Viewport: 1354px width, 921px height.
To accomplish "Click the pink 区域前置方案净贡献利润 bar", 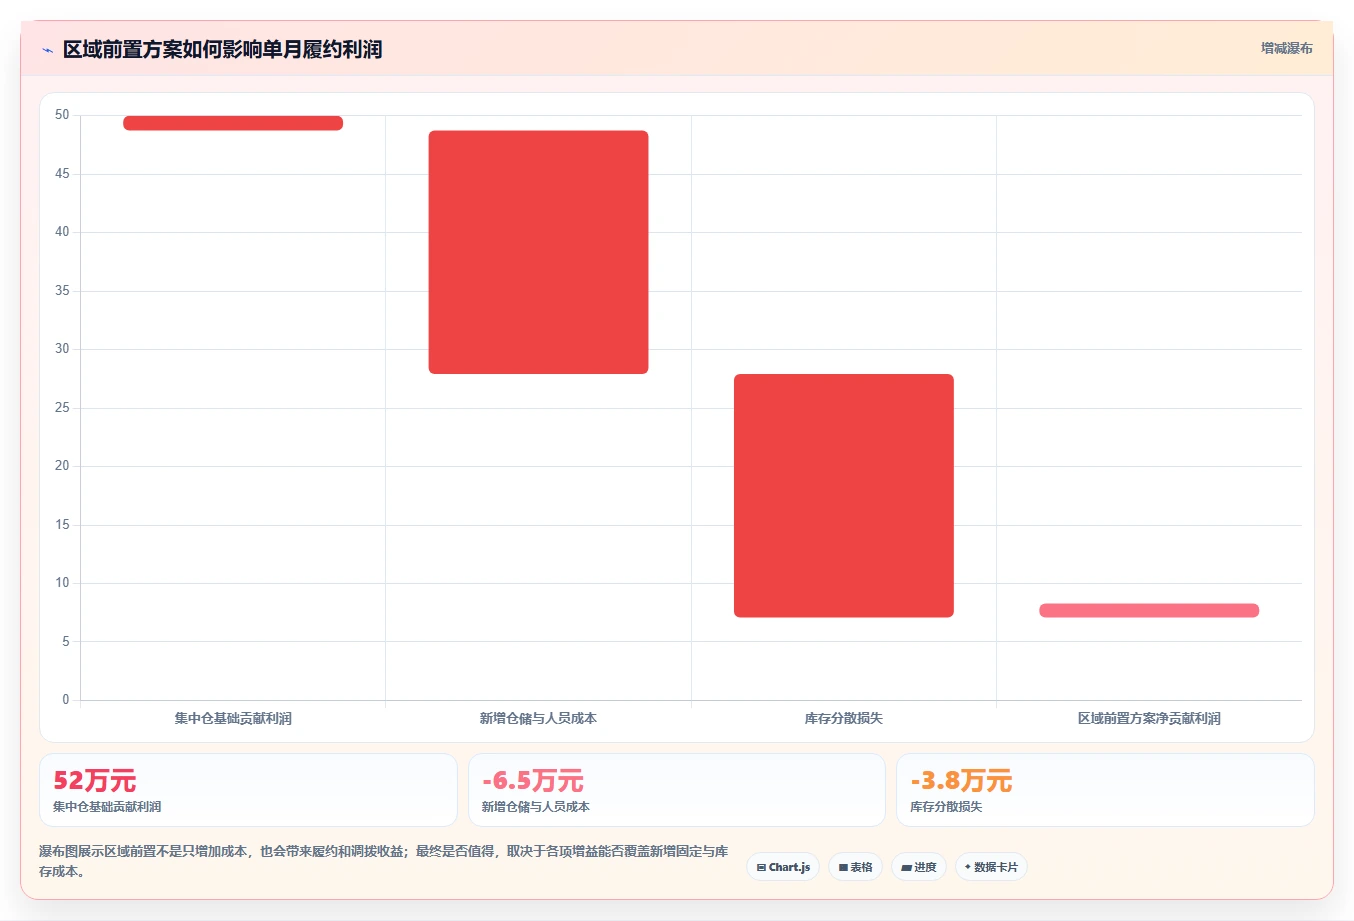I will pos(1149,610).
